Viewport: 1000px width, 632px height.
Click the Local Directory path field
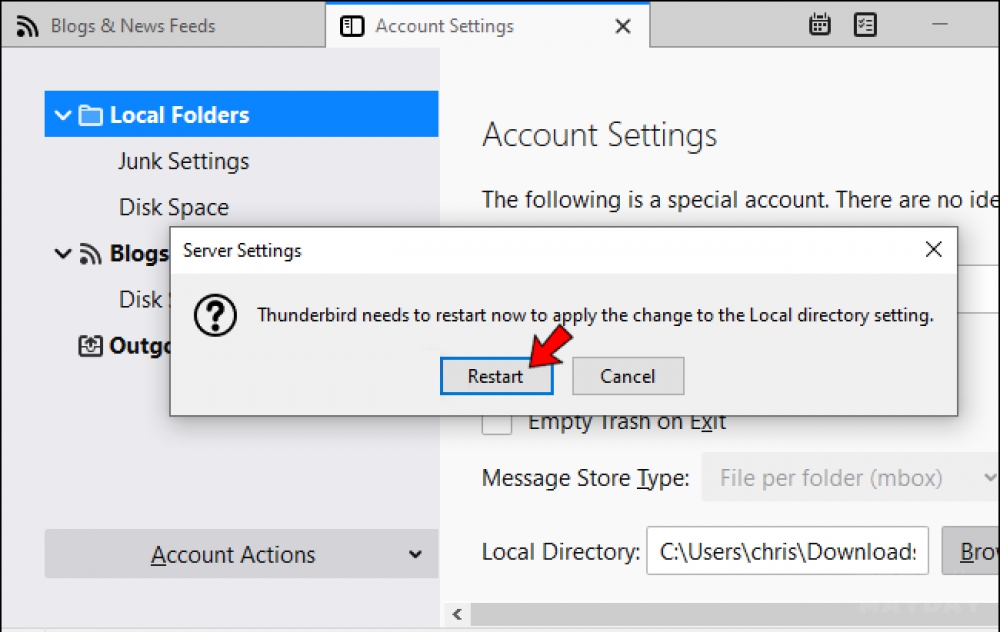[787, 551]
